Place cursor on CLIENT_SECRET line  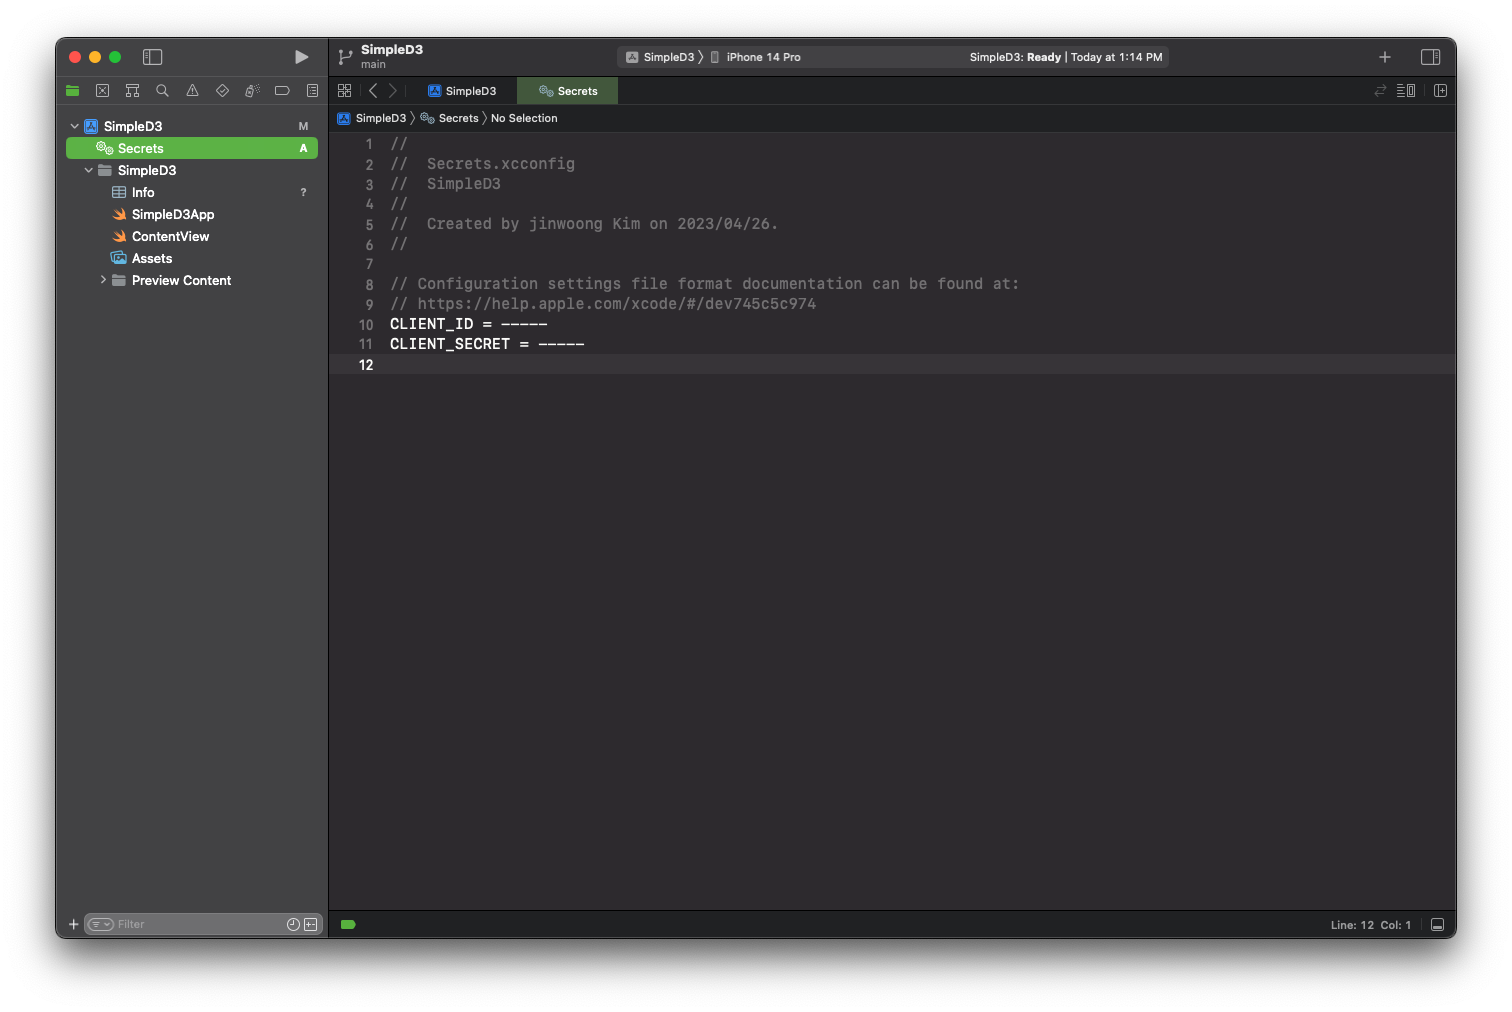coord(487,344)
